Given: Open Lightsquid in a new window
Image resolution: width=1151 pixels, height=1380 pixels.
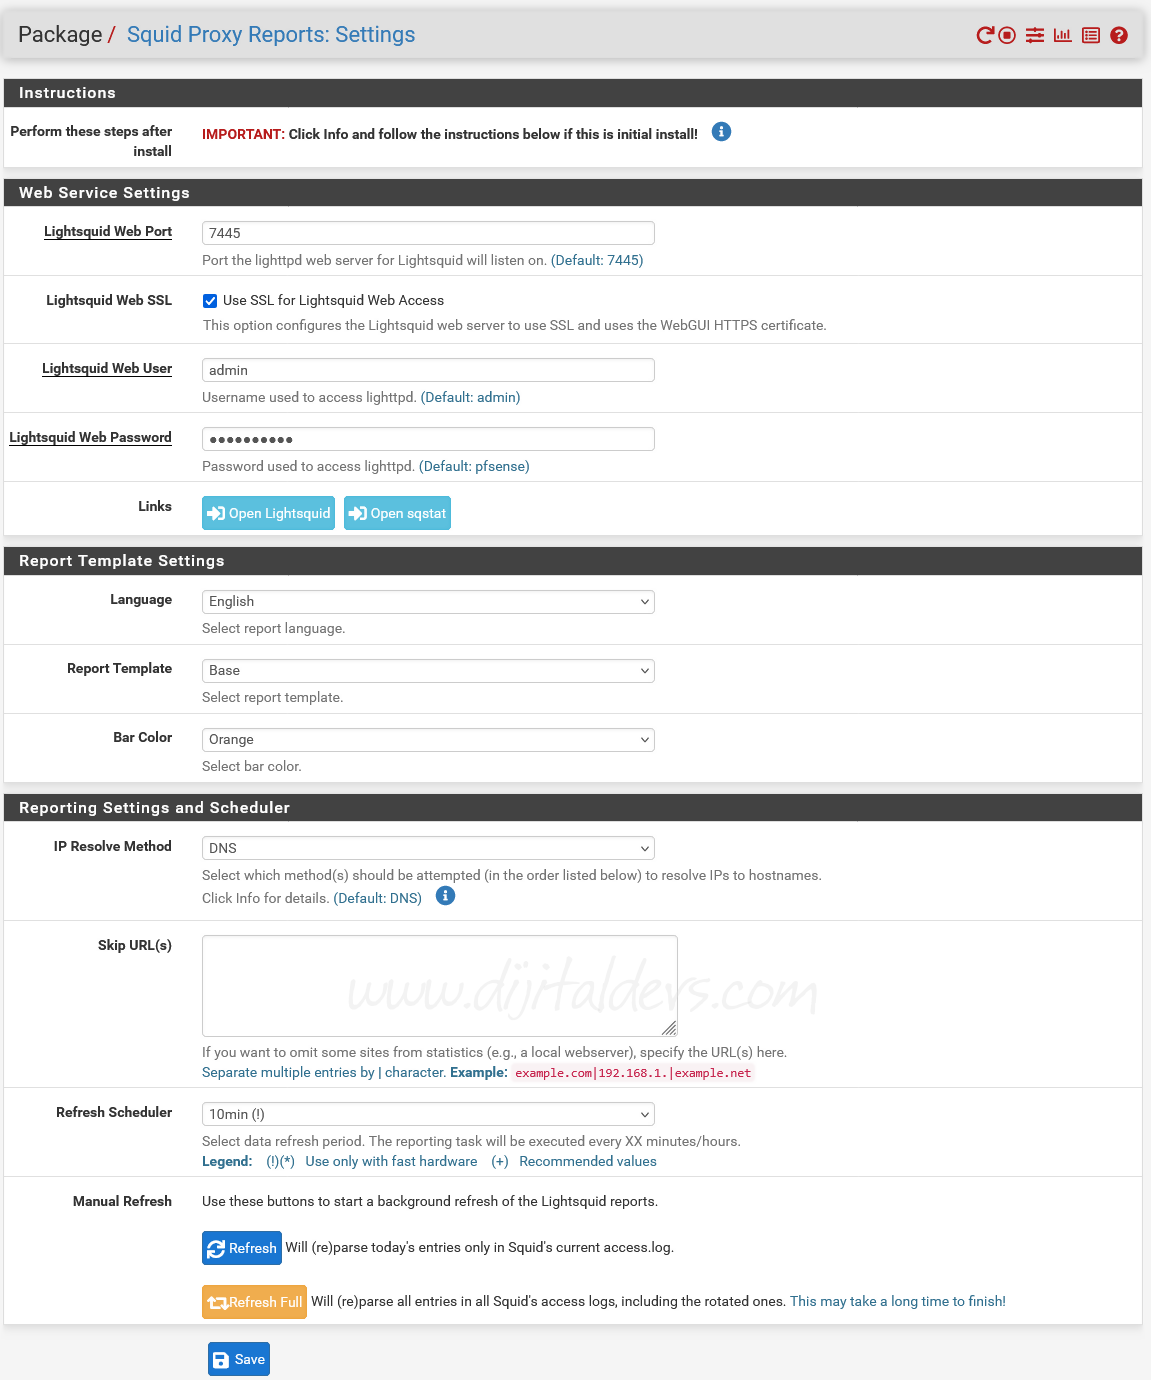Looking at the screenshot, I should coord(268,513).
